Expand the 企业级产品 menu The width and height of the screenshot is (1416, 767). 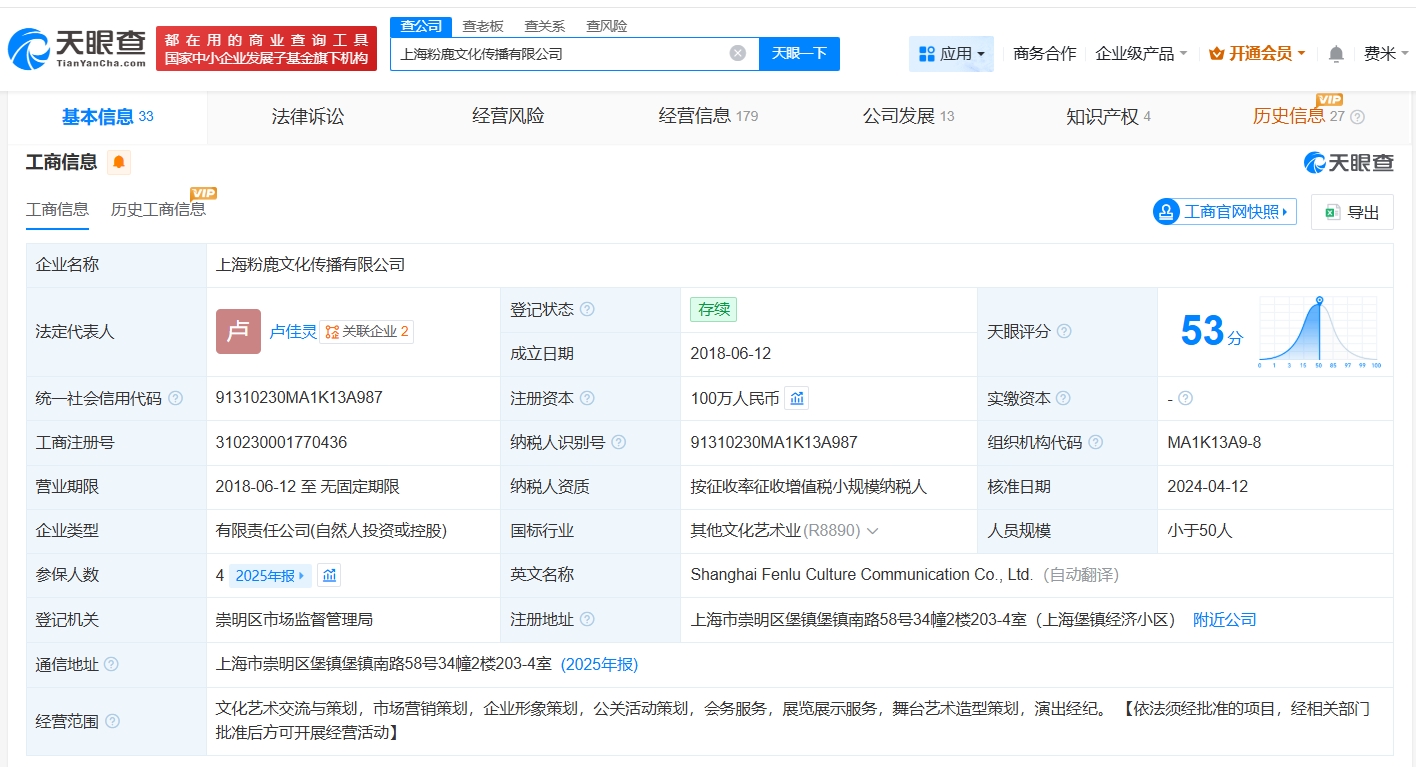[x=1141, y=54]
